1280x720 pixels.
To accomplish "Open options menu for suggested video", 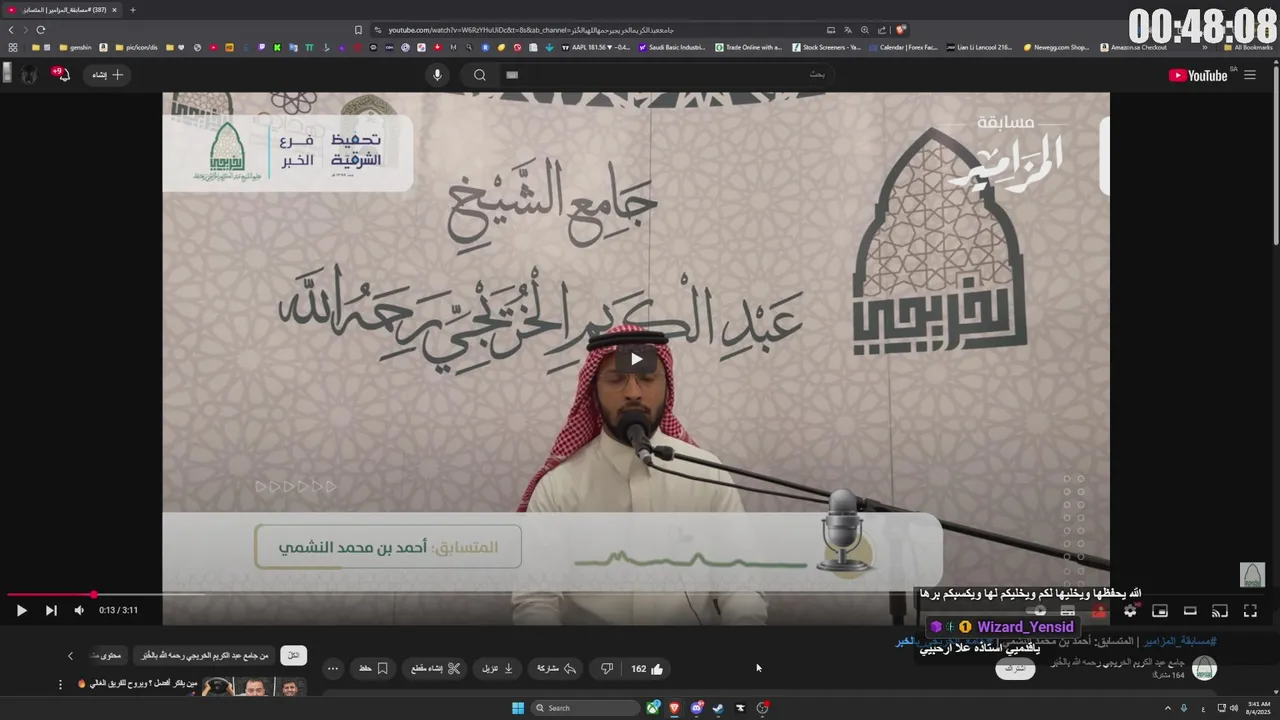I will point(60,685).
